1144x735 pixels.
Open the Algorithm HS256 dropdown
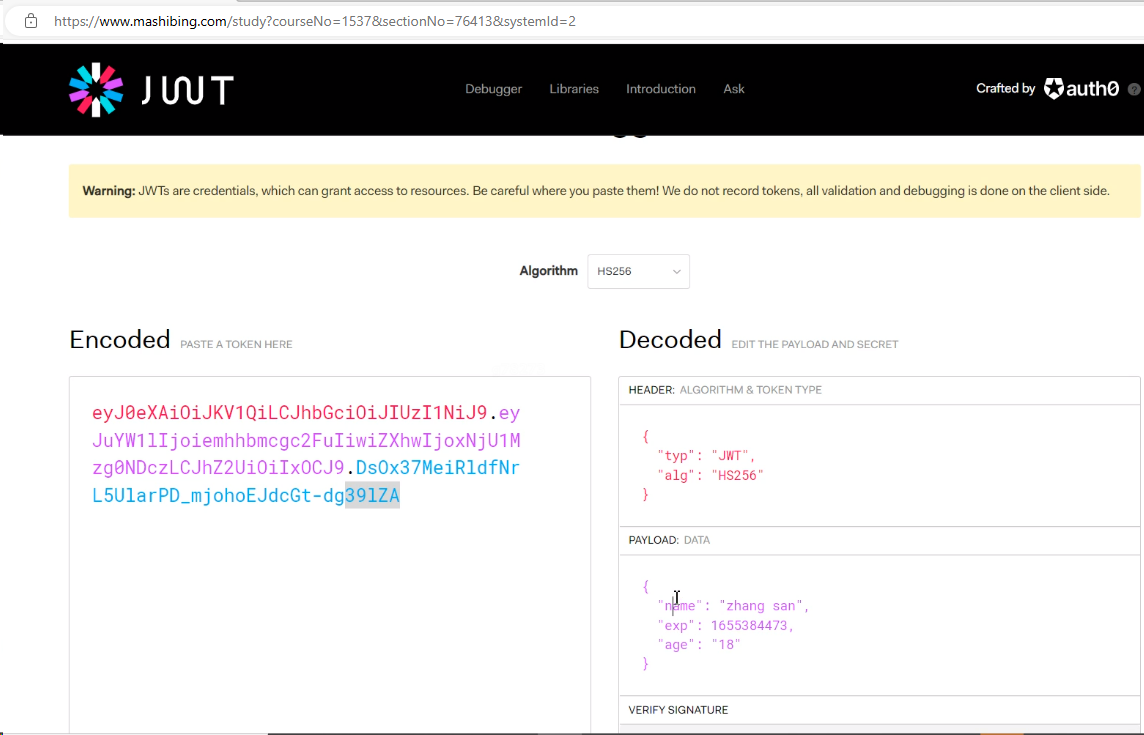(638, 271)
